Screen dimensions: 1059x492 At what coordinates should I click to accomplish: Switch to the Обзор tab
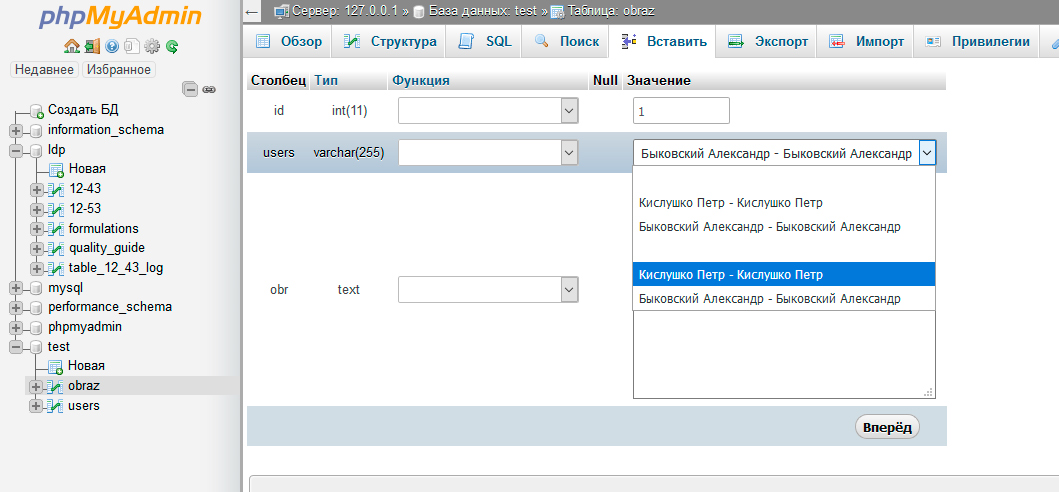tap(288, 41)
